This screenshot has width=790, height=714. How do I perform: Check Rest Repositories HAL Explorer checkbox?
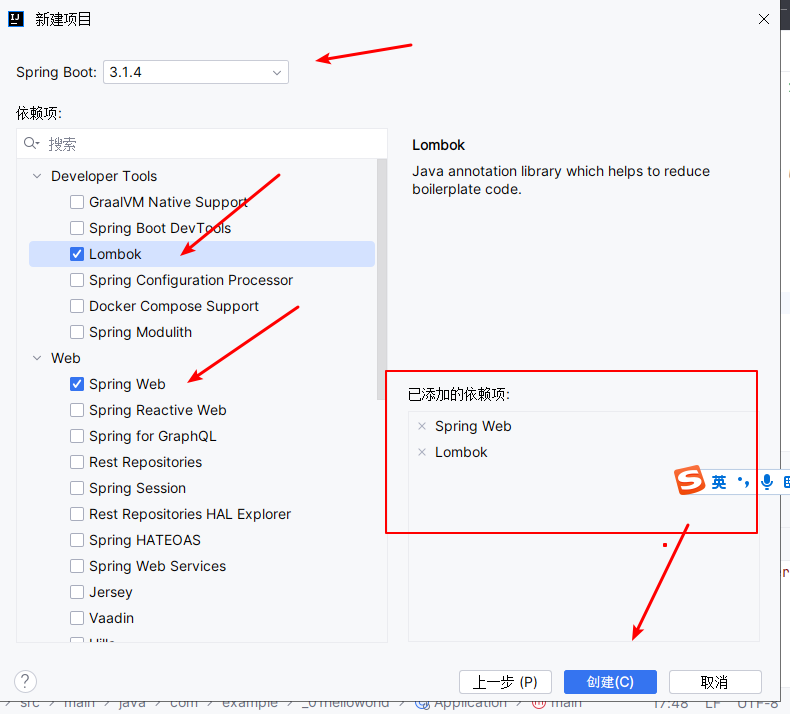(x=77, y=514)
